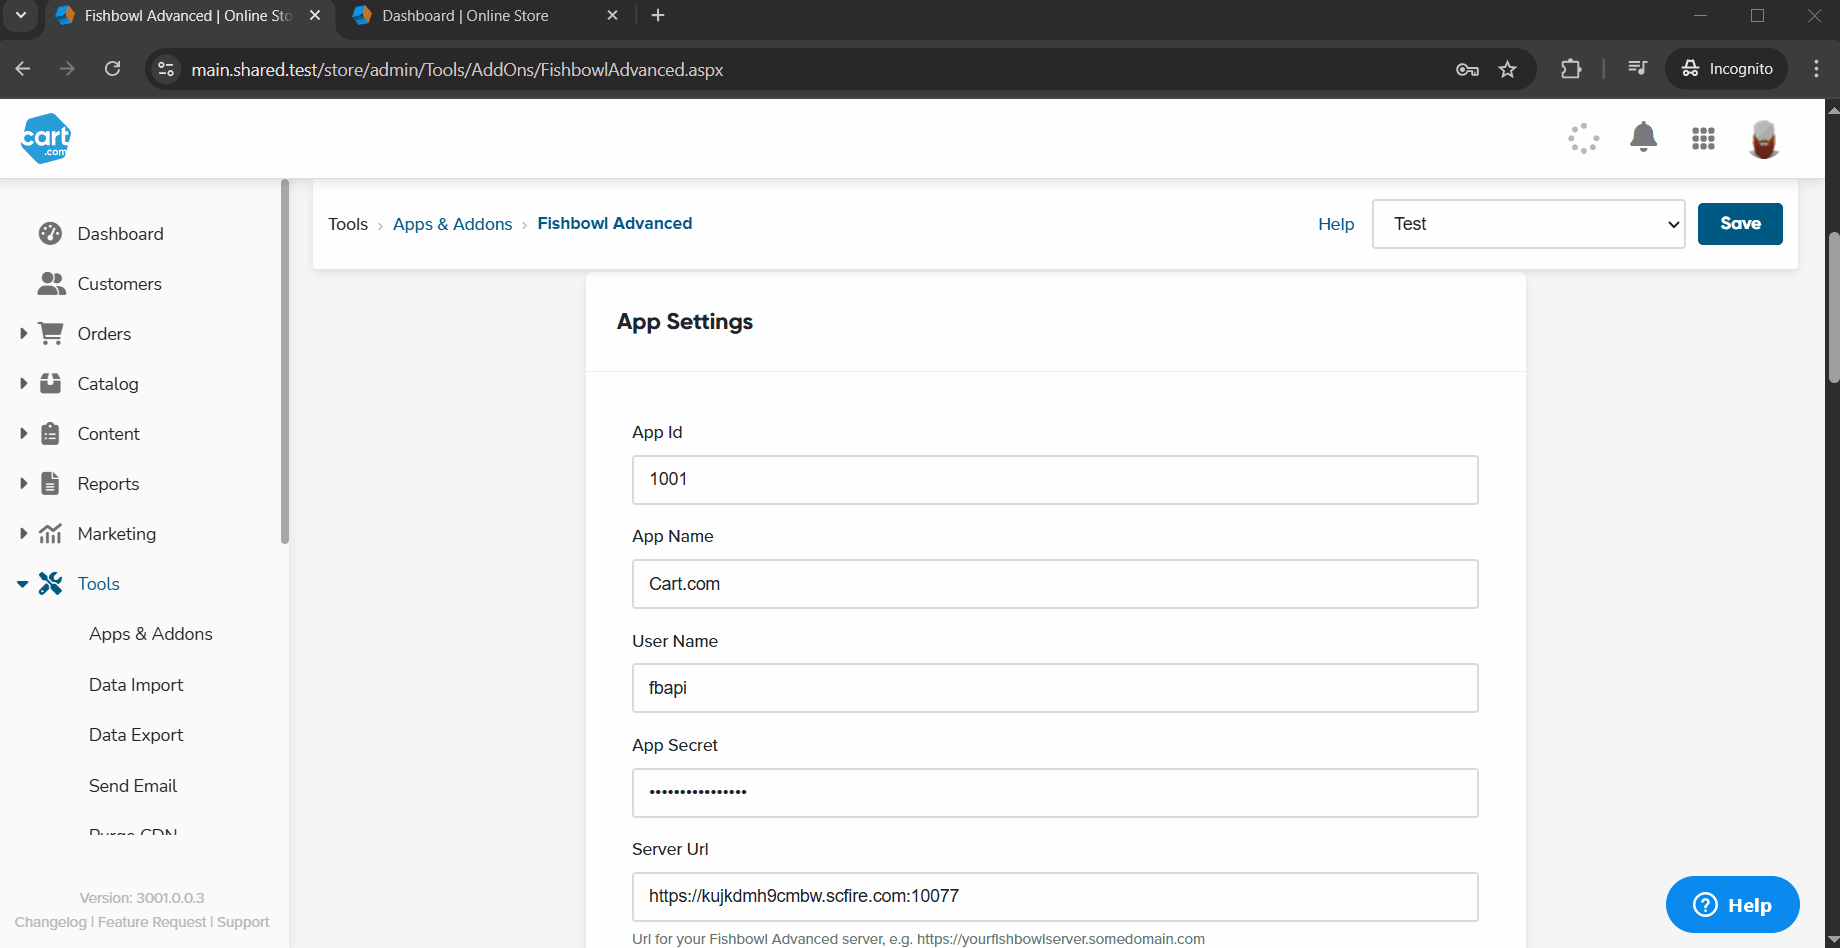Open Customers in the sidebar

click(x=119, y=283)
